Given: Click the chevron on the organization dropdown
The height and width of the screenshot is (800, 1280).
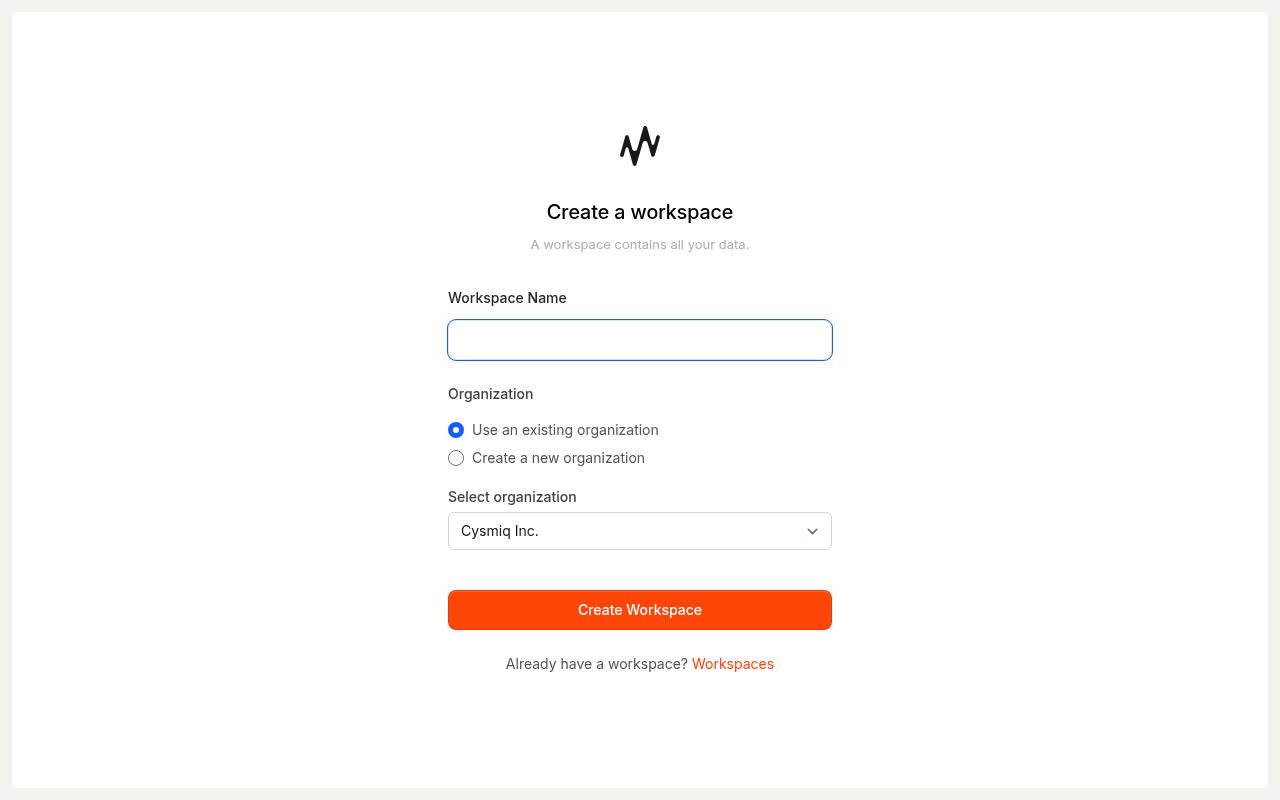Looking at the screenshot, I should pos(812,531).
